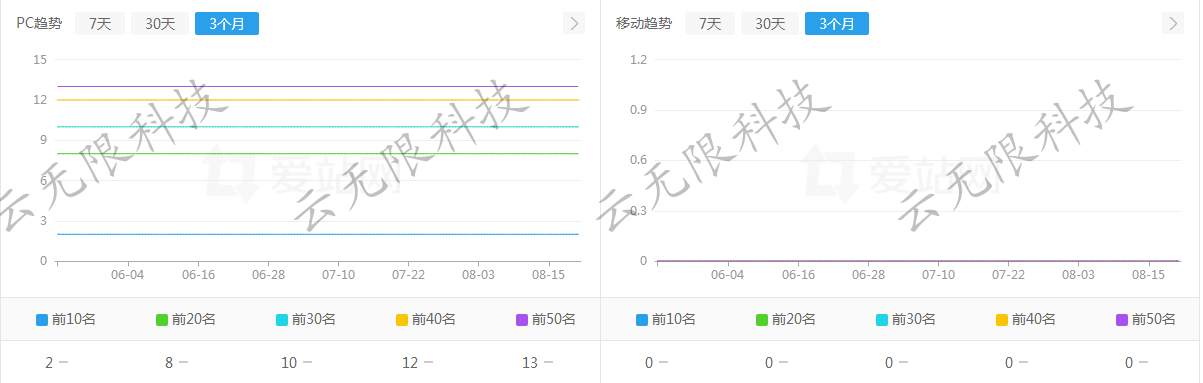Toggle 前40名 yellow legend in PC chart

pyautogui.click(x=426, y=320)
